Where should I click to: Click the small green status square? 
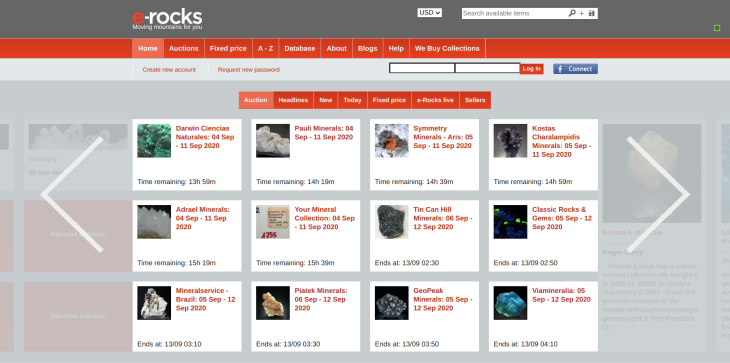(717, 28)
